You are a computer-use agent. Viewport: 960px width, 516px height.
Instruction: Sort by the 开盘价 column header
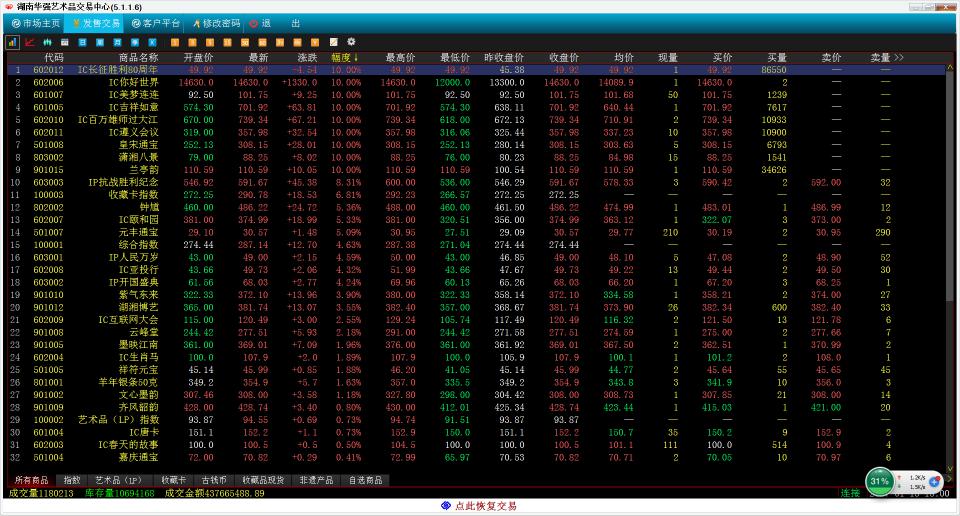[x=198, y=58]
